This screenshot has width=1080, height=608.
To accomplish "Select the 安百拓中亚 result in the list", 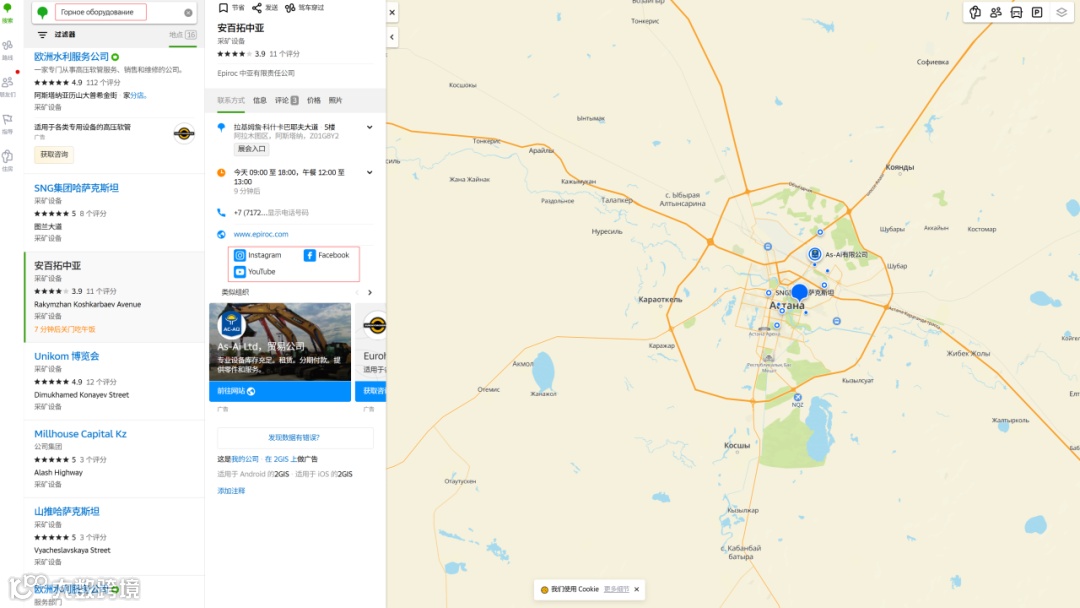I will pos(114,297).
